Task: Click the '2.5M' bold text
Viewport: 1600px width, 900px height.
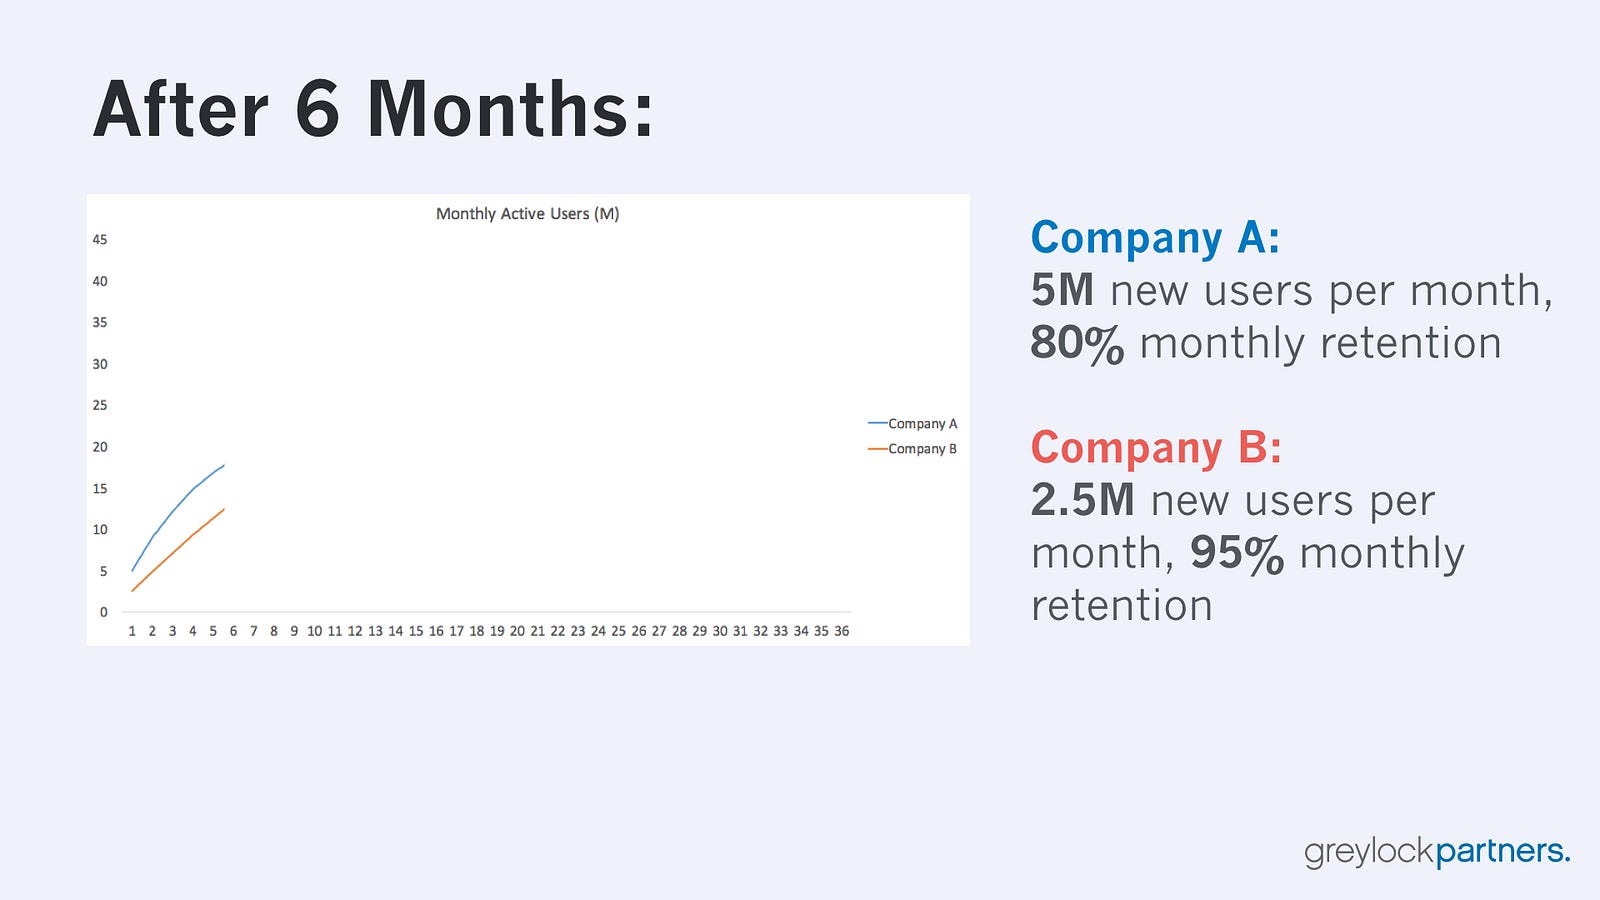Action: click(x=1083, y=500)
